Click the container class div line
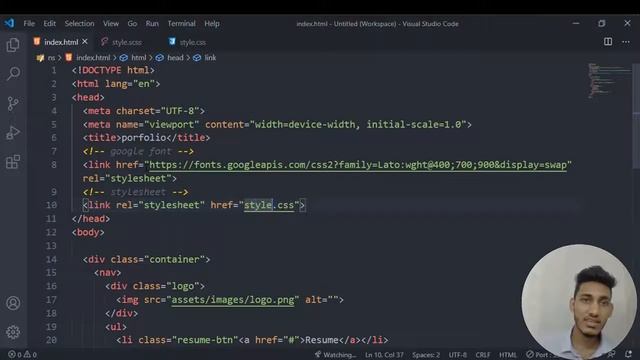This screenshot has width=640, height=360. click(x=147, y=259)
